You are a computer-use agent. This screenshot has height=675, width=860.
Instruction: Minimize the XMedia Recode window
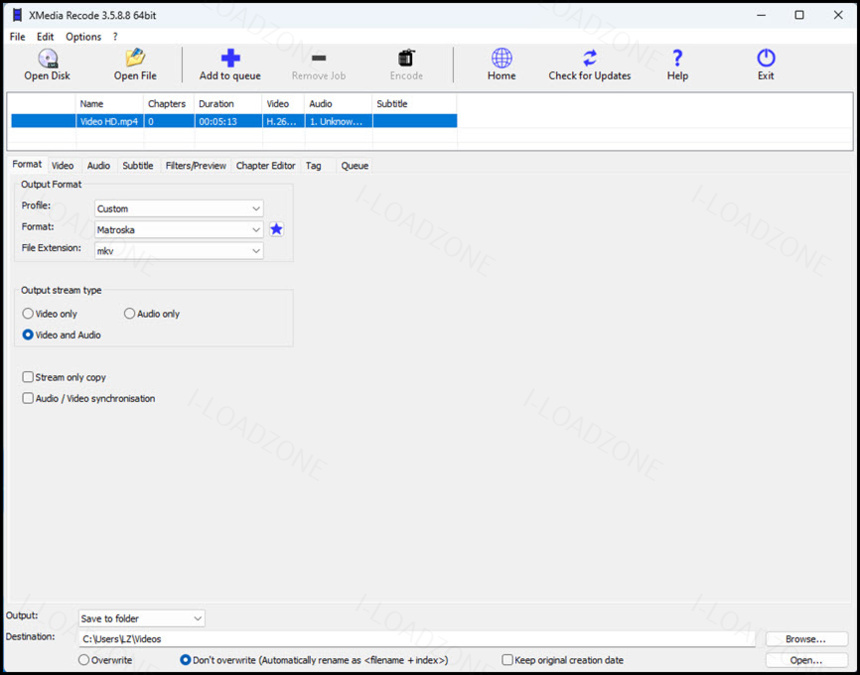761,15
